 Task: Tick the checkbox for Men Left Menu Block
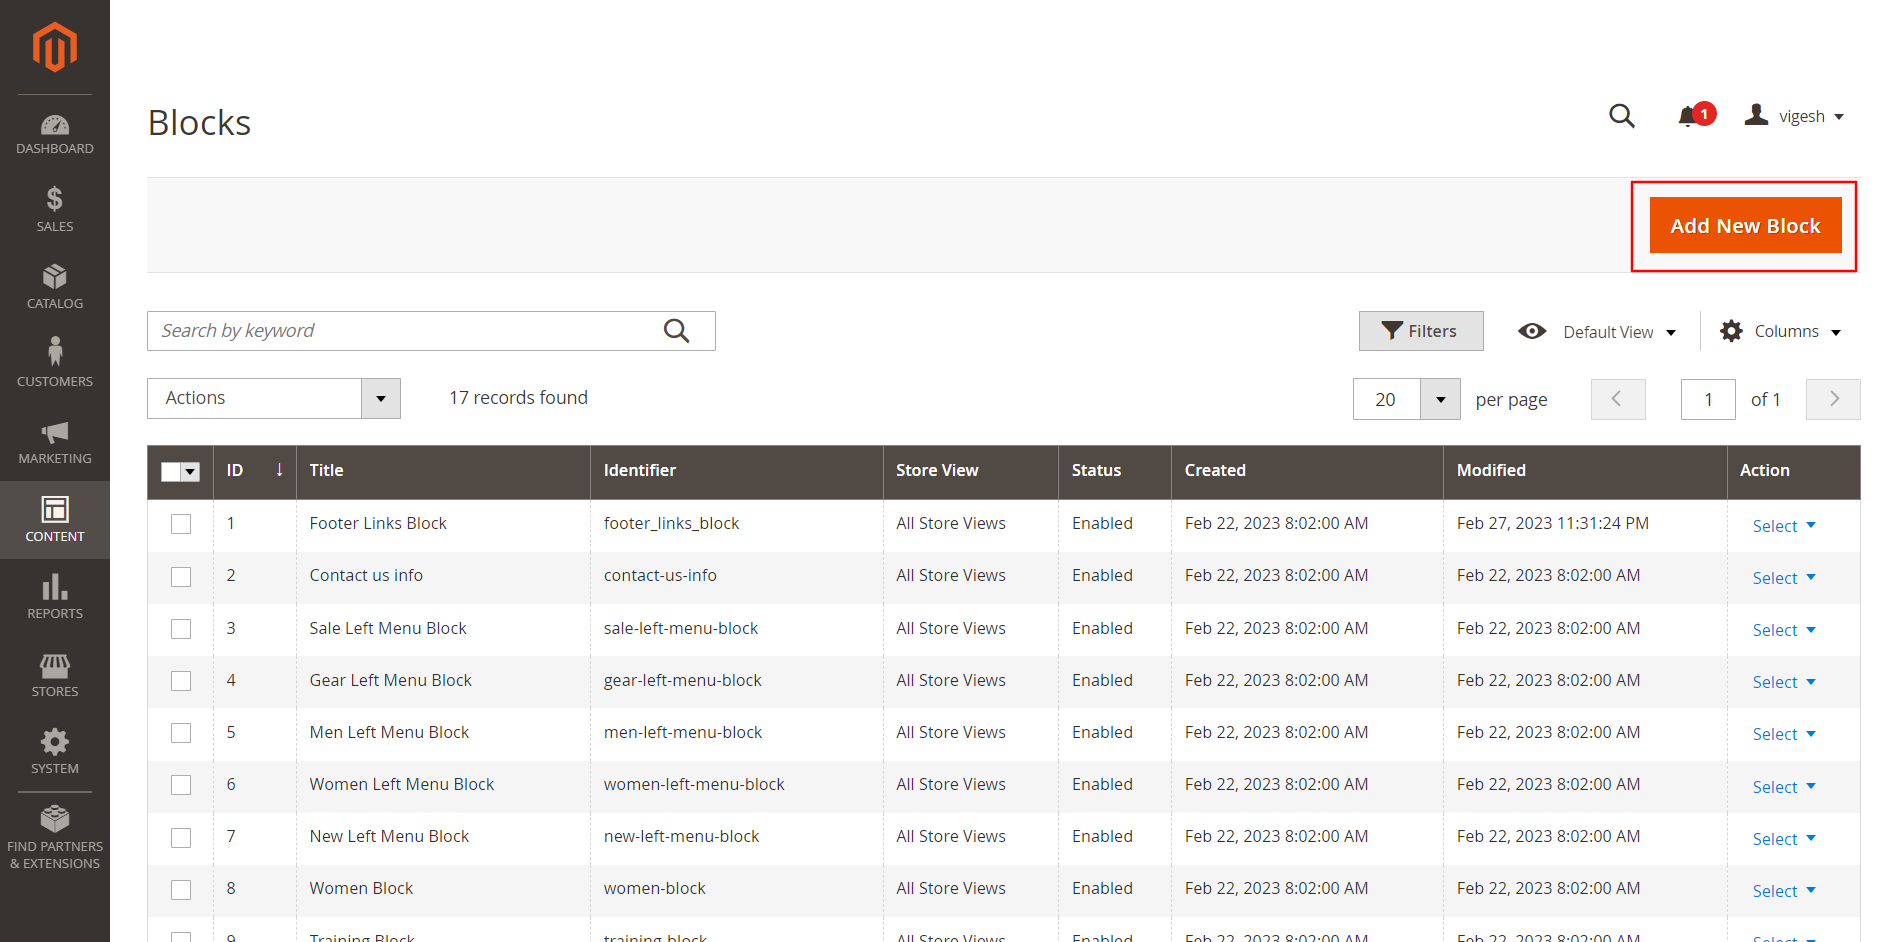tap(181, 733)
